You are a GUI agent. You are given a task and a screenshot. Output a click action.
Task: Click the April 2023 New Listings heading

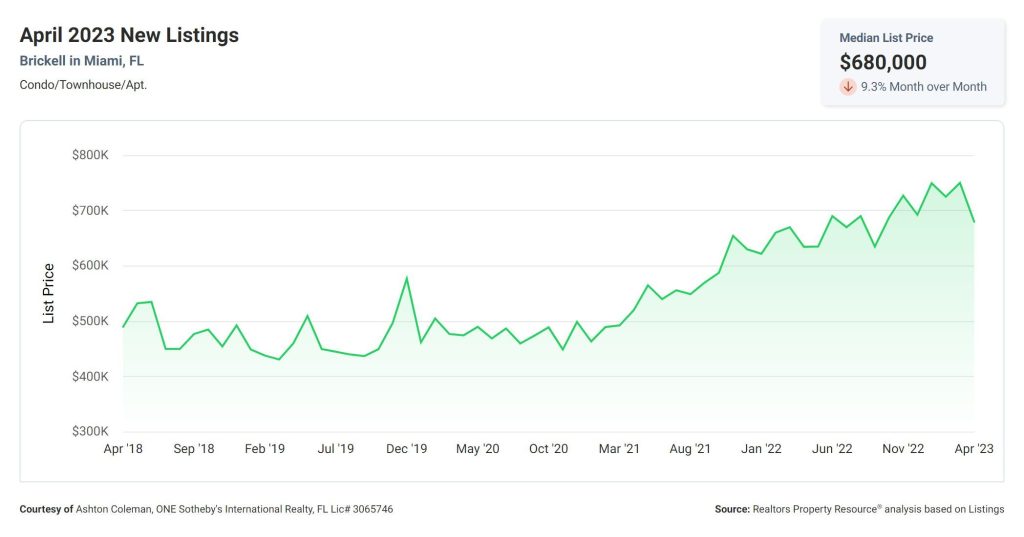click(129, 35)
